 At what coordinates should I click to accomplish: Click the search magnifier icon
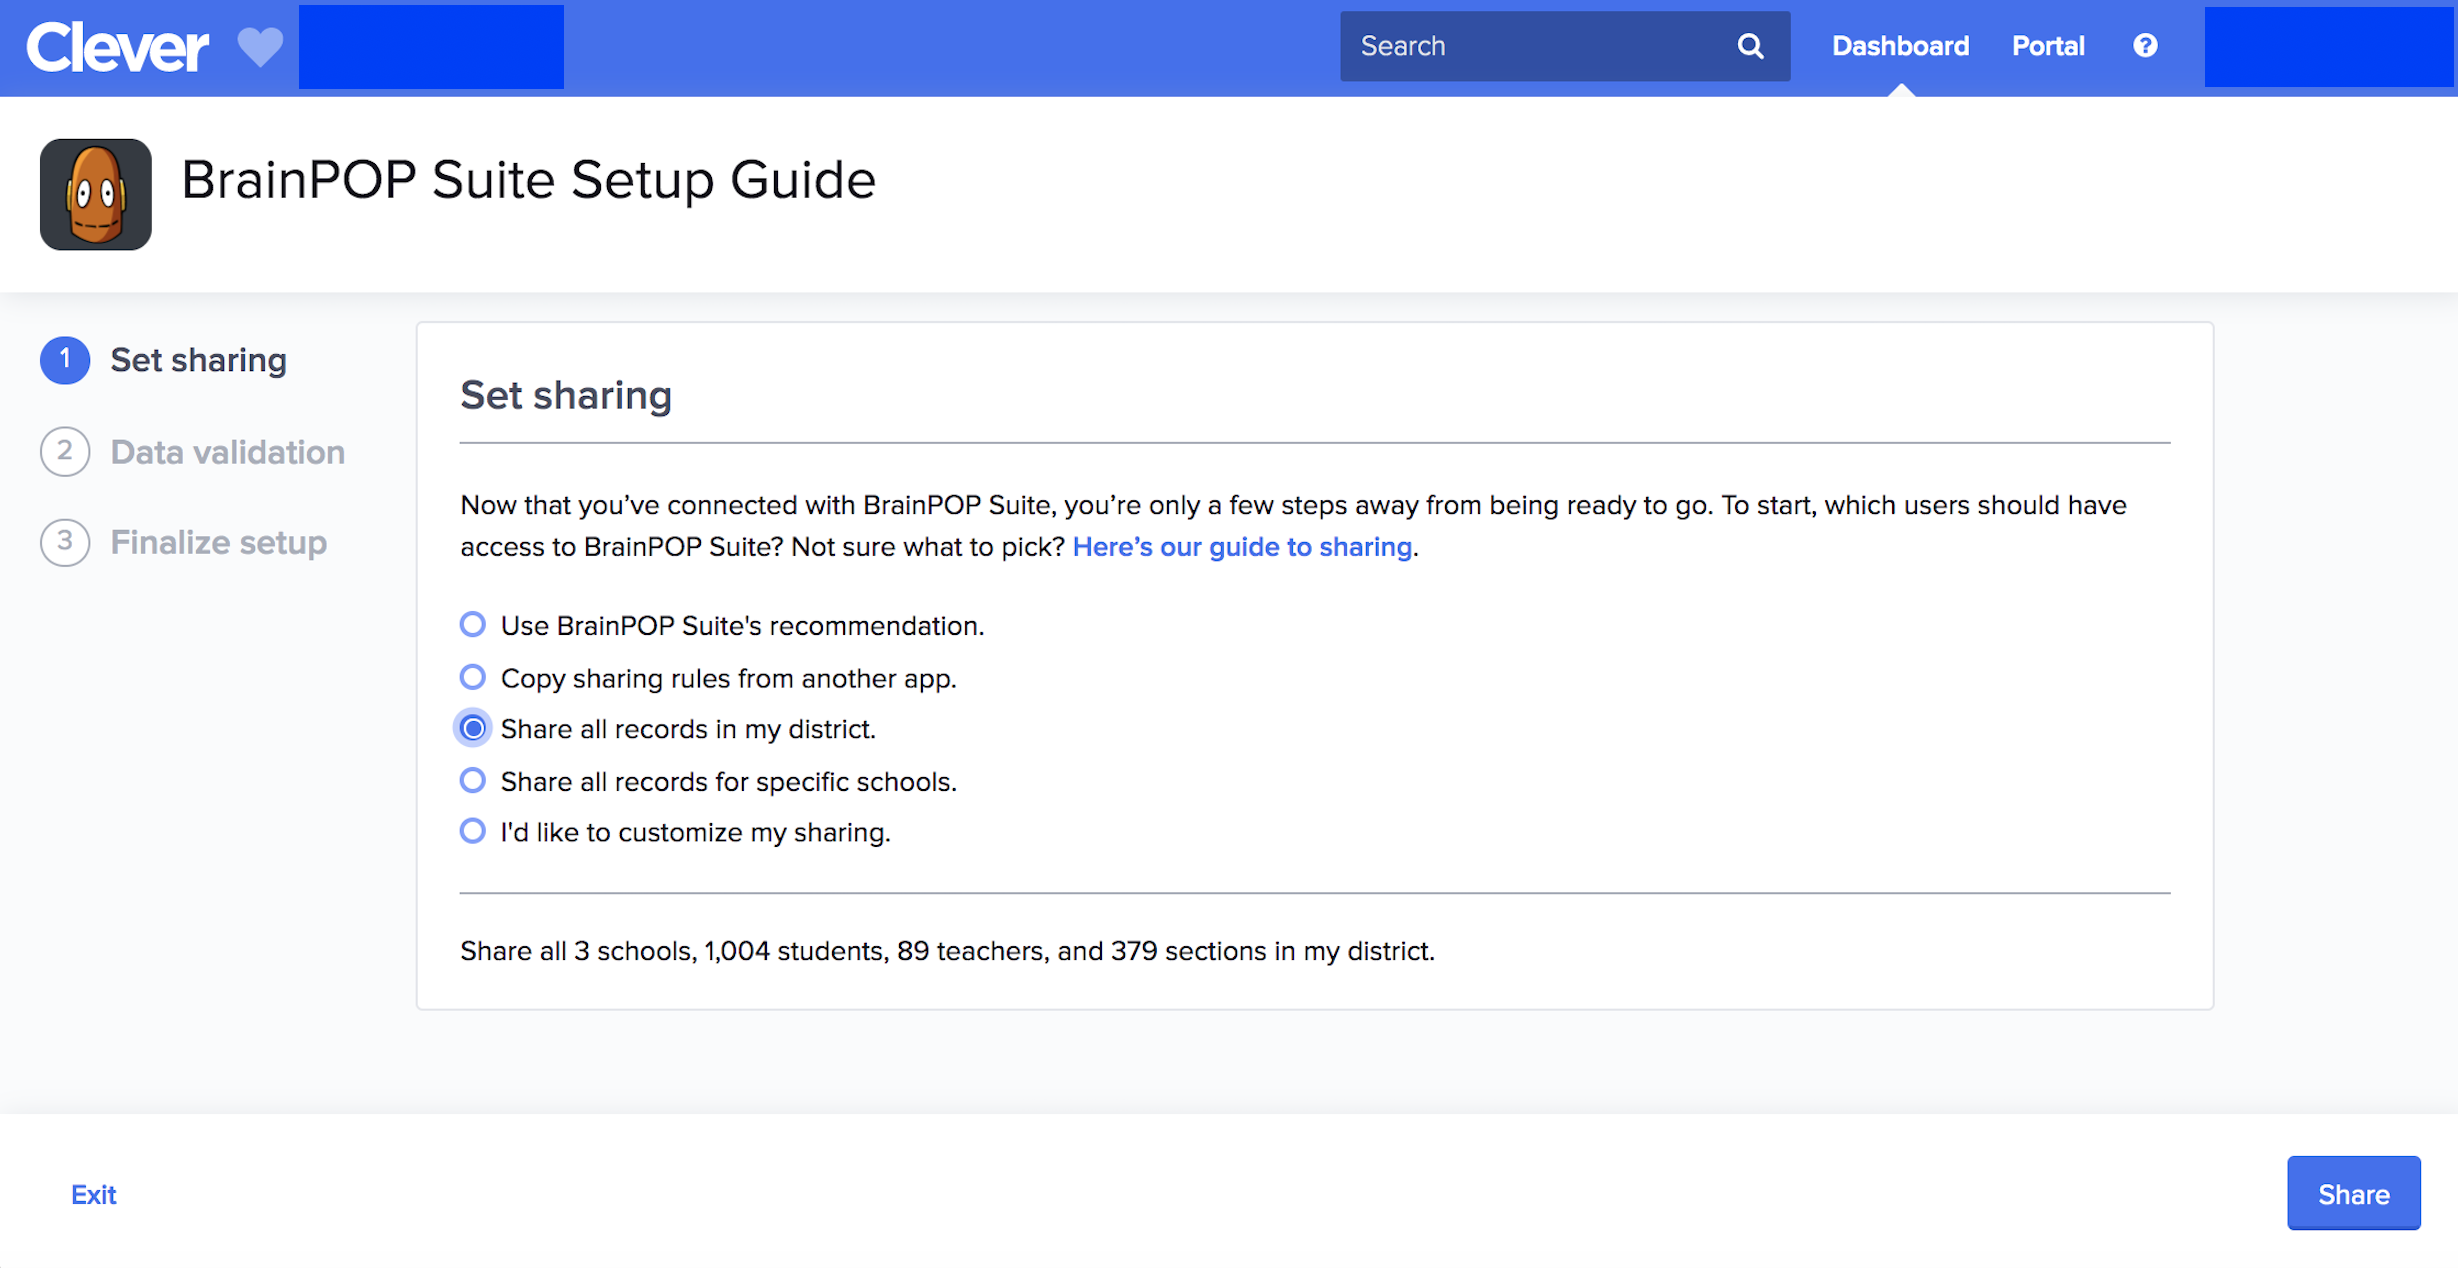1750,46
